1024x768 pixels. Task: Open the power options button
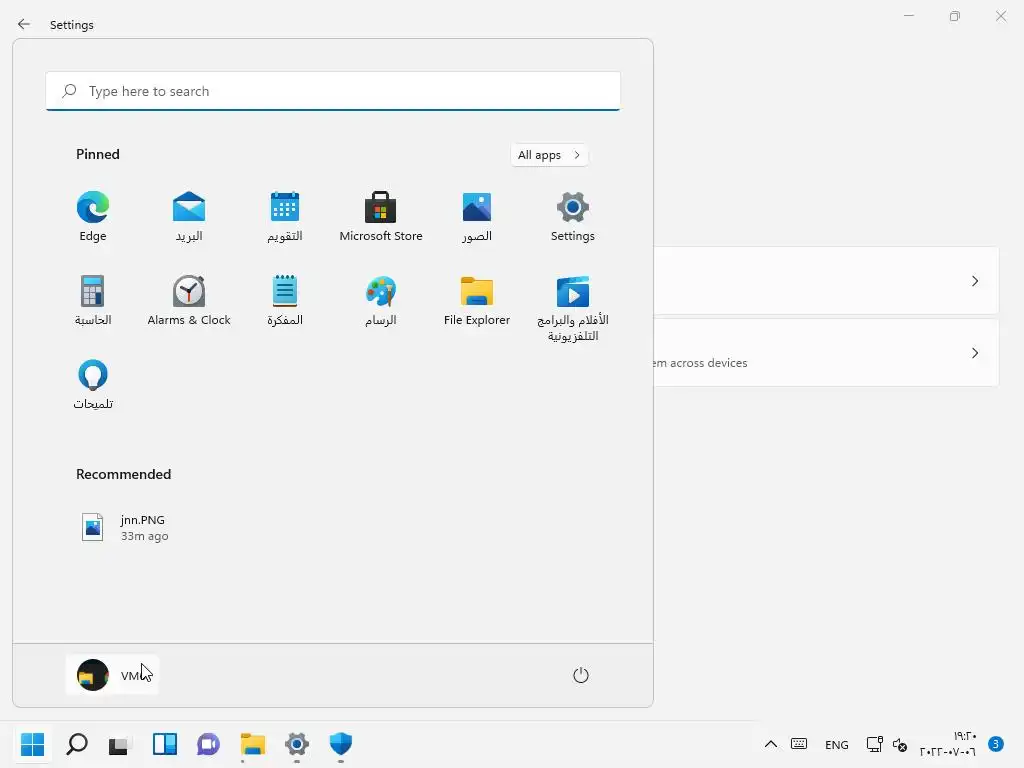581,675
